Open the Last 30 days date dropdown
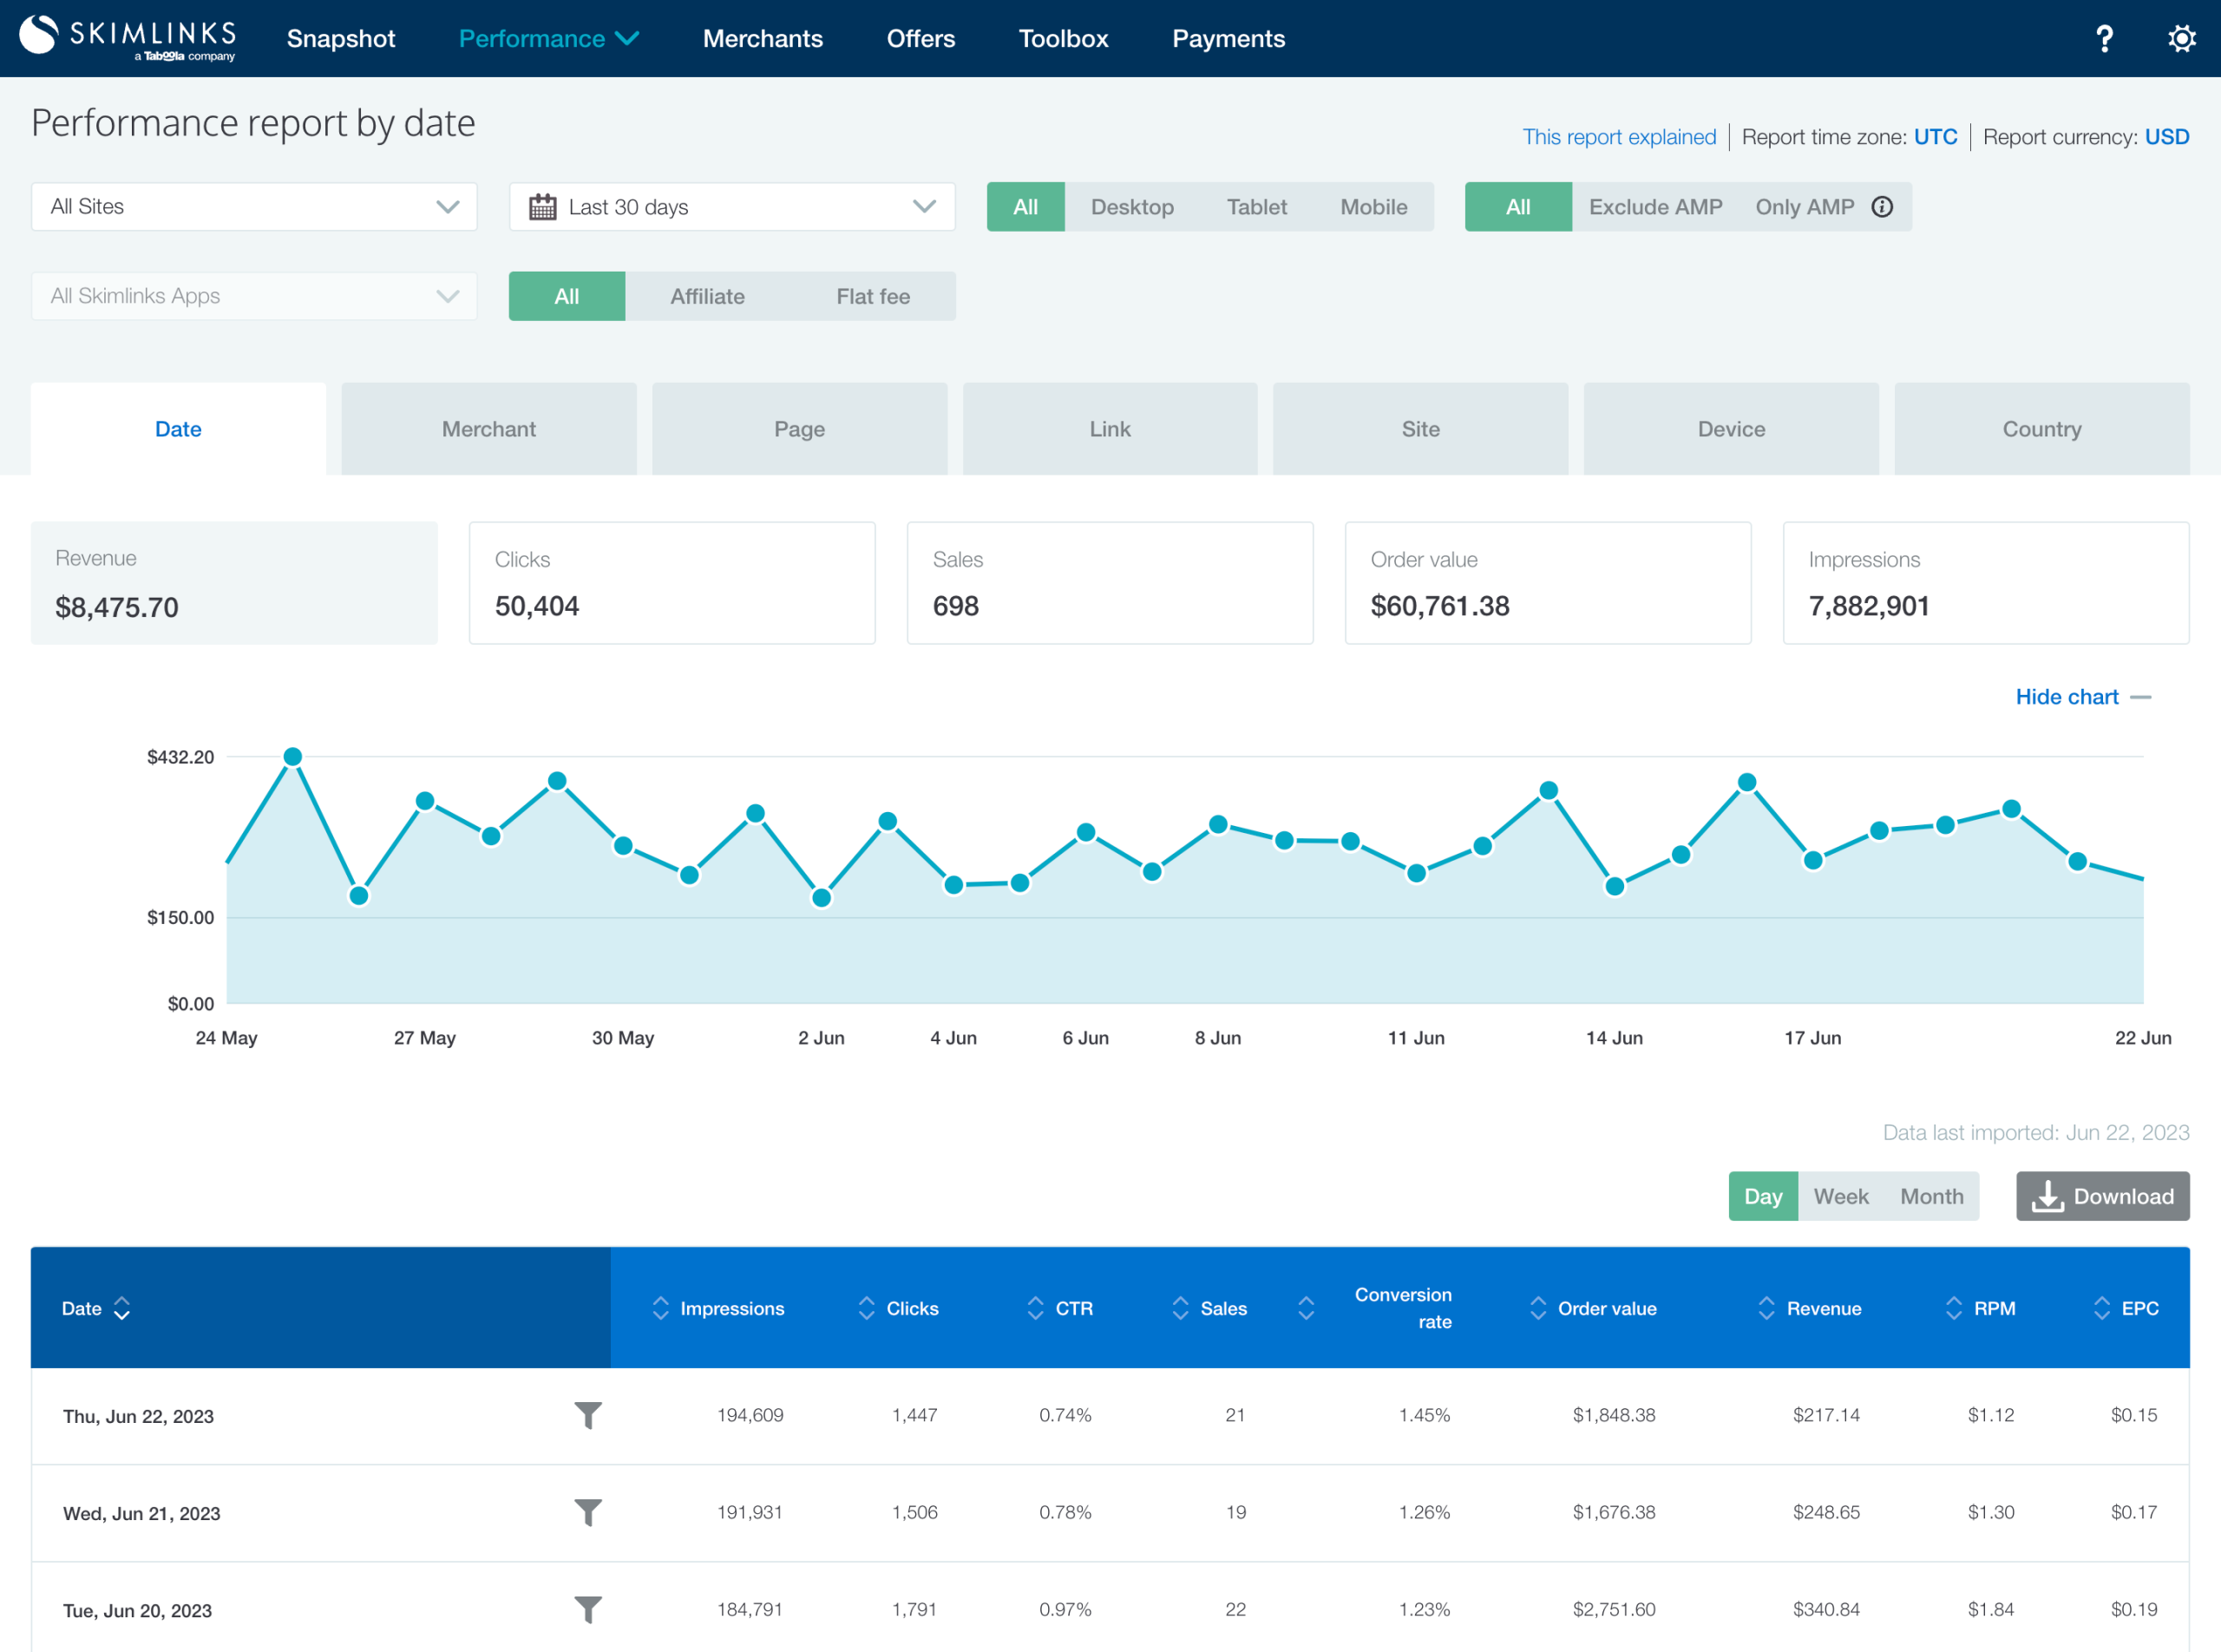The width and height of the screenshot is (2221, 1652). [x=732, y=207]
